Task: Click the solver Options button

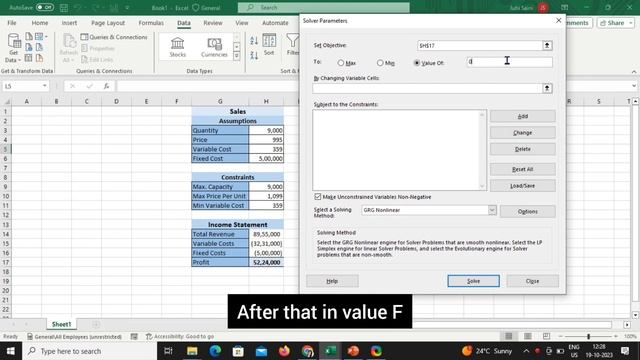Action: (527, 211)
